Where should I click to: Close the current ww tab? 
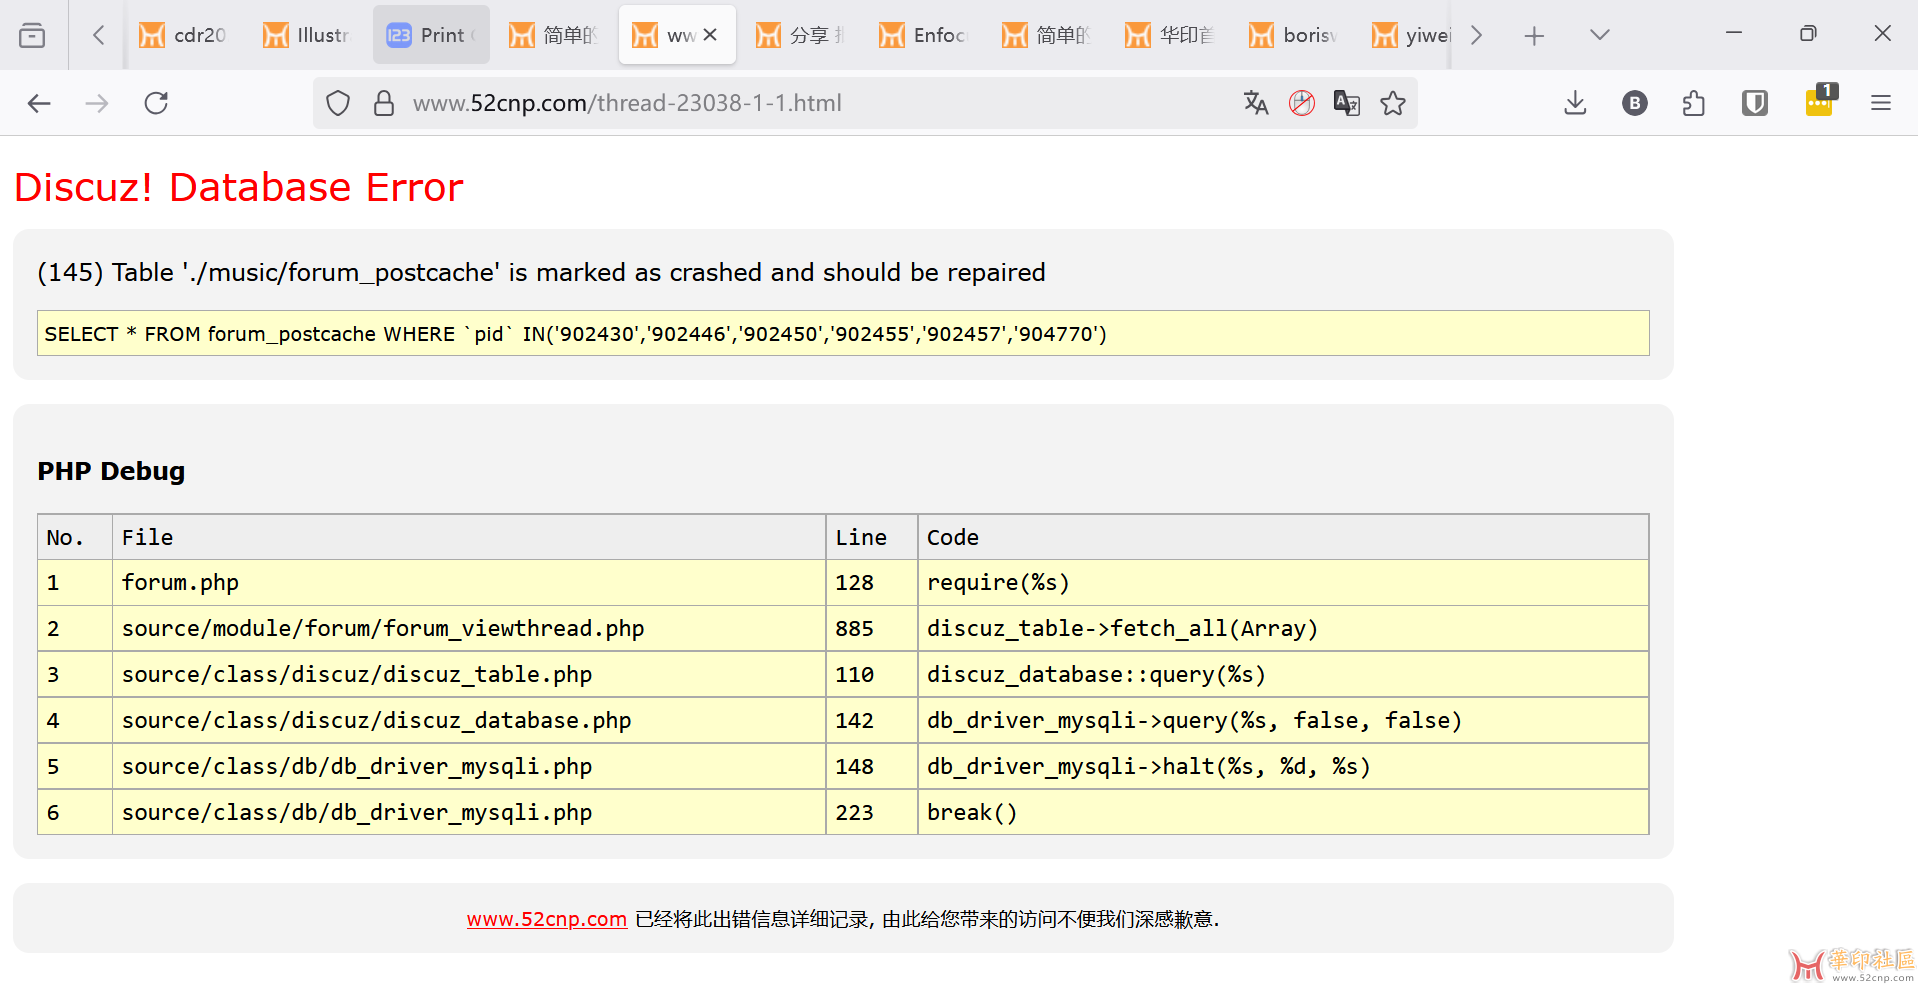click(x=710, y=35)
